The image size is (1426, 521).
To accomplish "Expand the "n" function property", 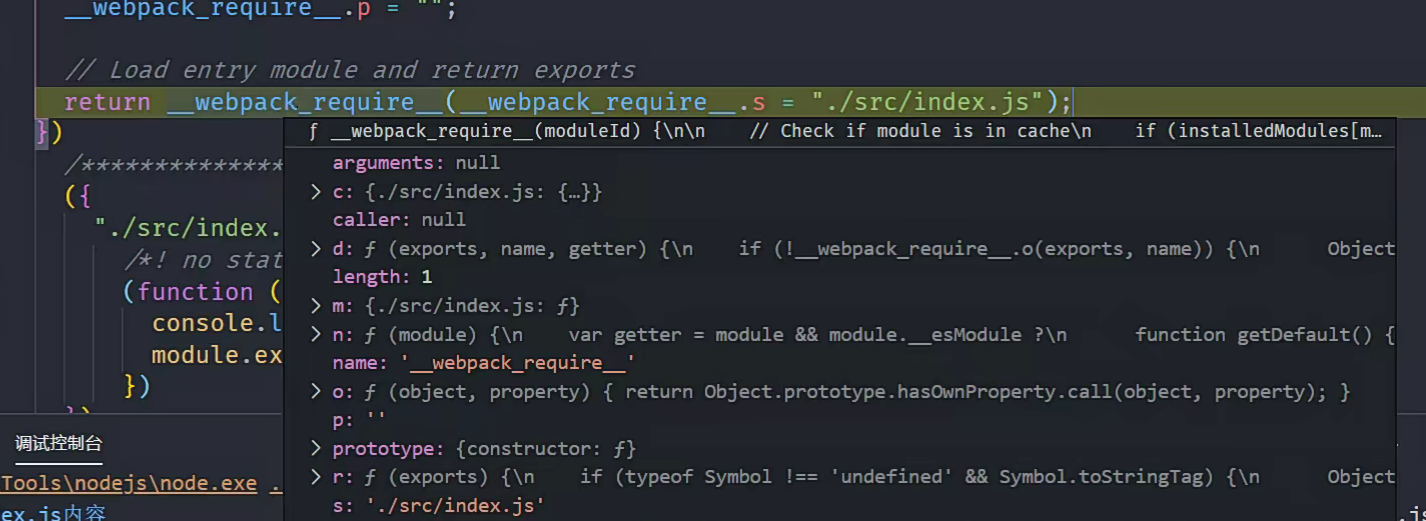I will click(x=316, y=334).
